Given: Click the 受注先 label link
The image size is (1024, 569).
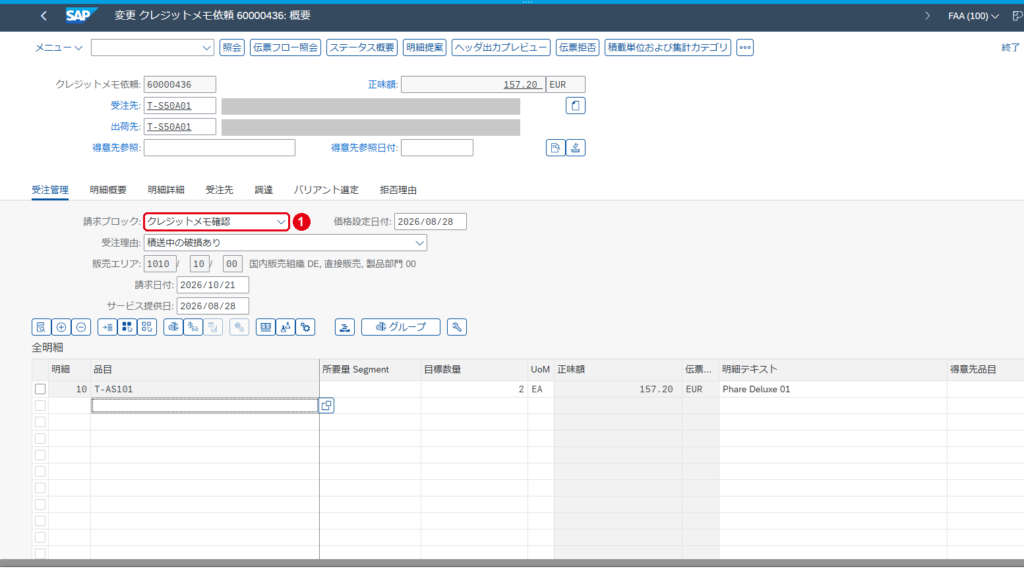Looking at the screenshot, I should (125, 106).
